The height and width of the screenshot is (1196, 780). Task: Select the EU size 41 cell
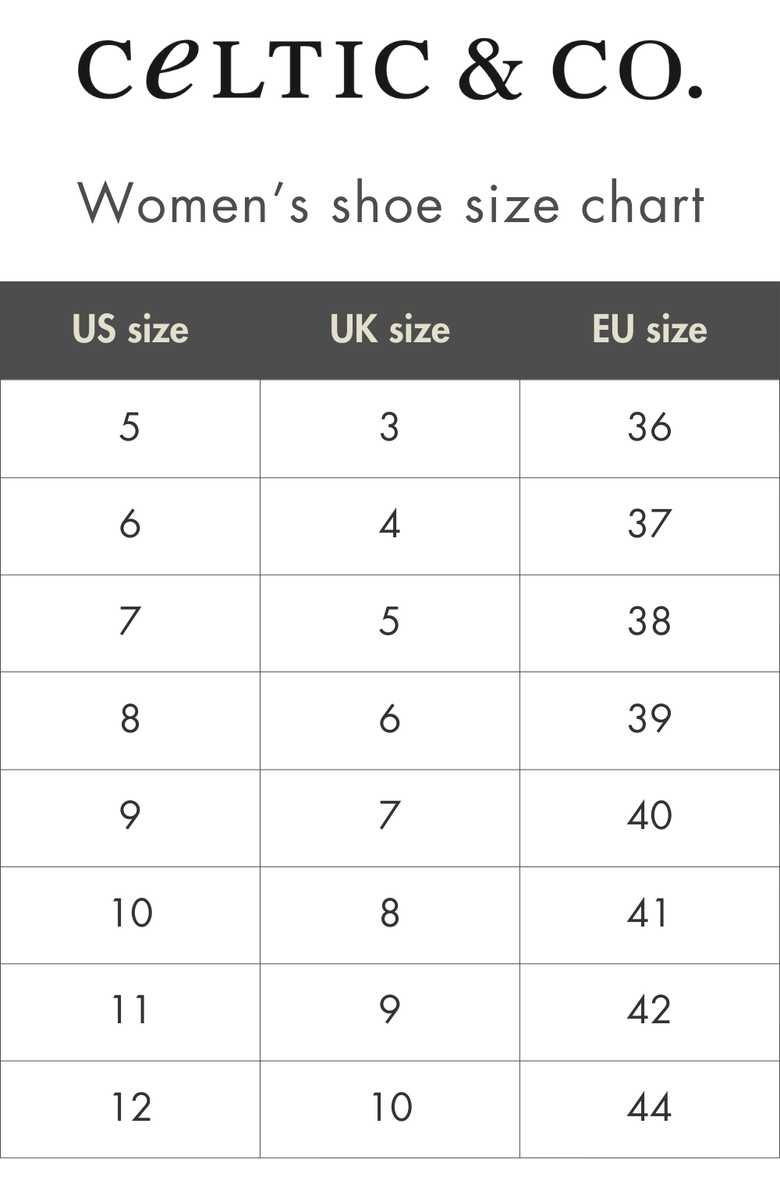pos(649,913)
